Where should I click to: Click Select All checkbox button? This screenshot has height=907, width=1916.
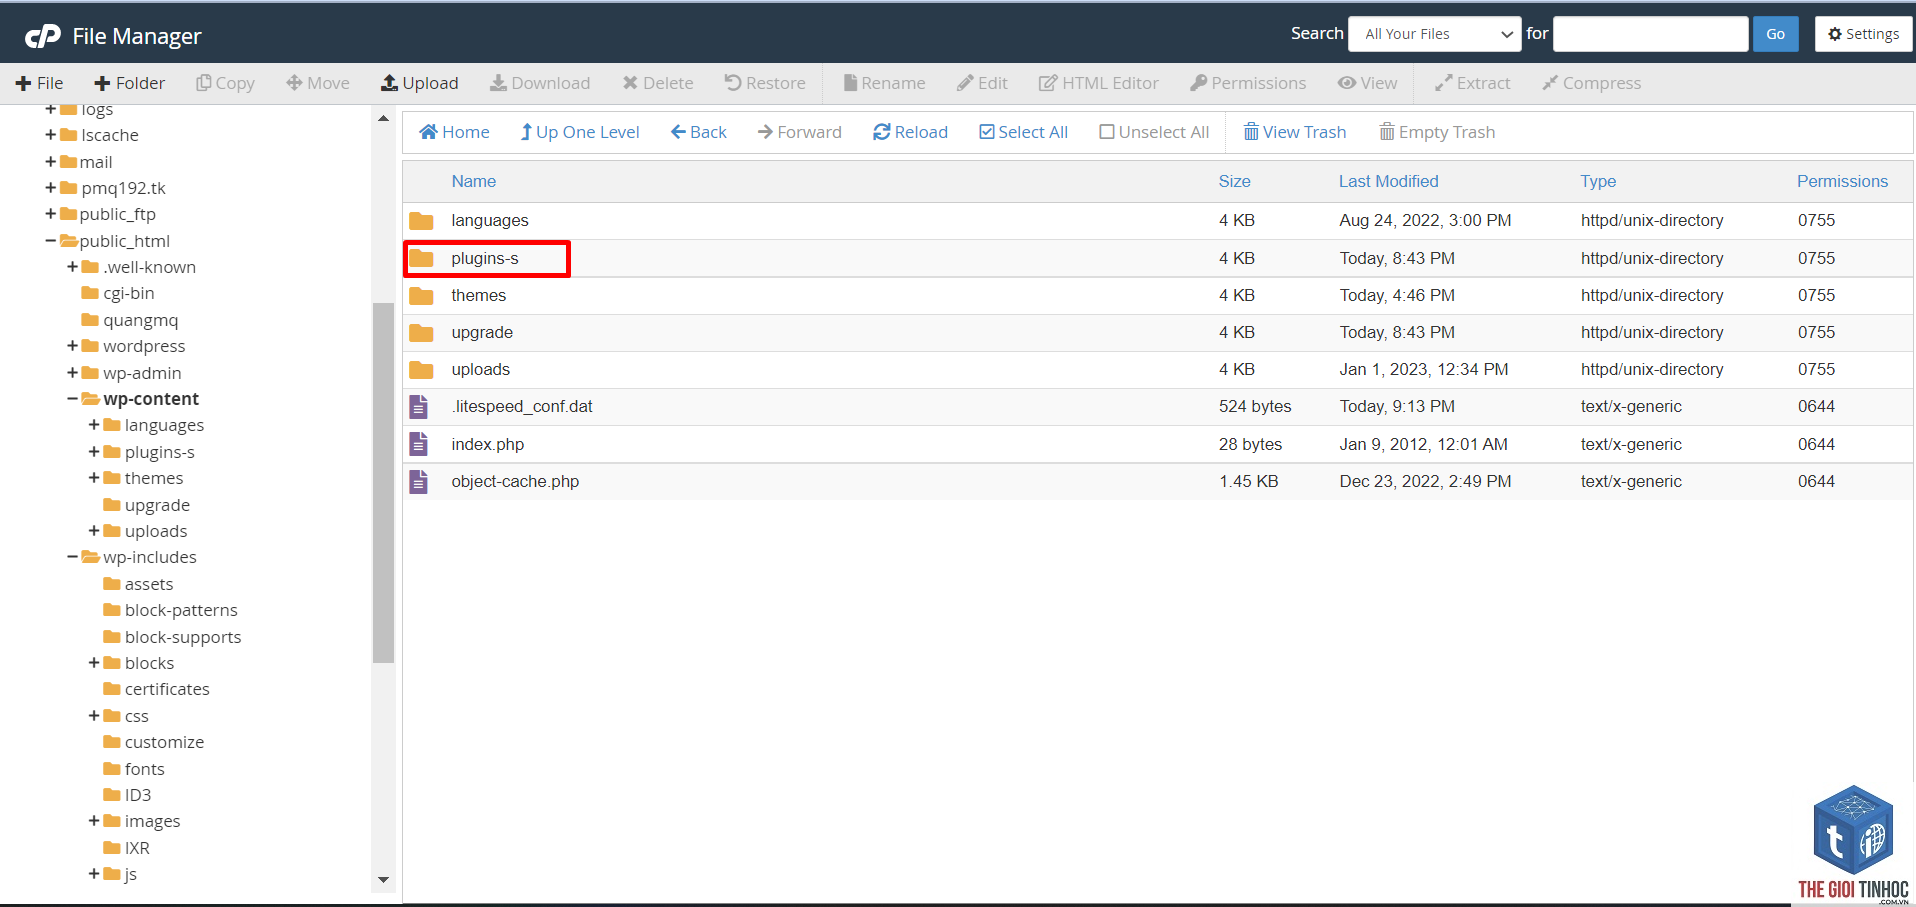tap(1023, 132)
